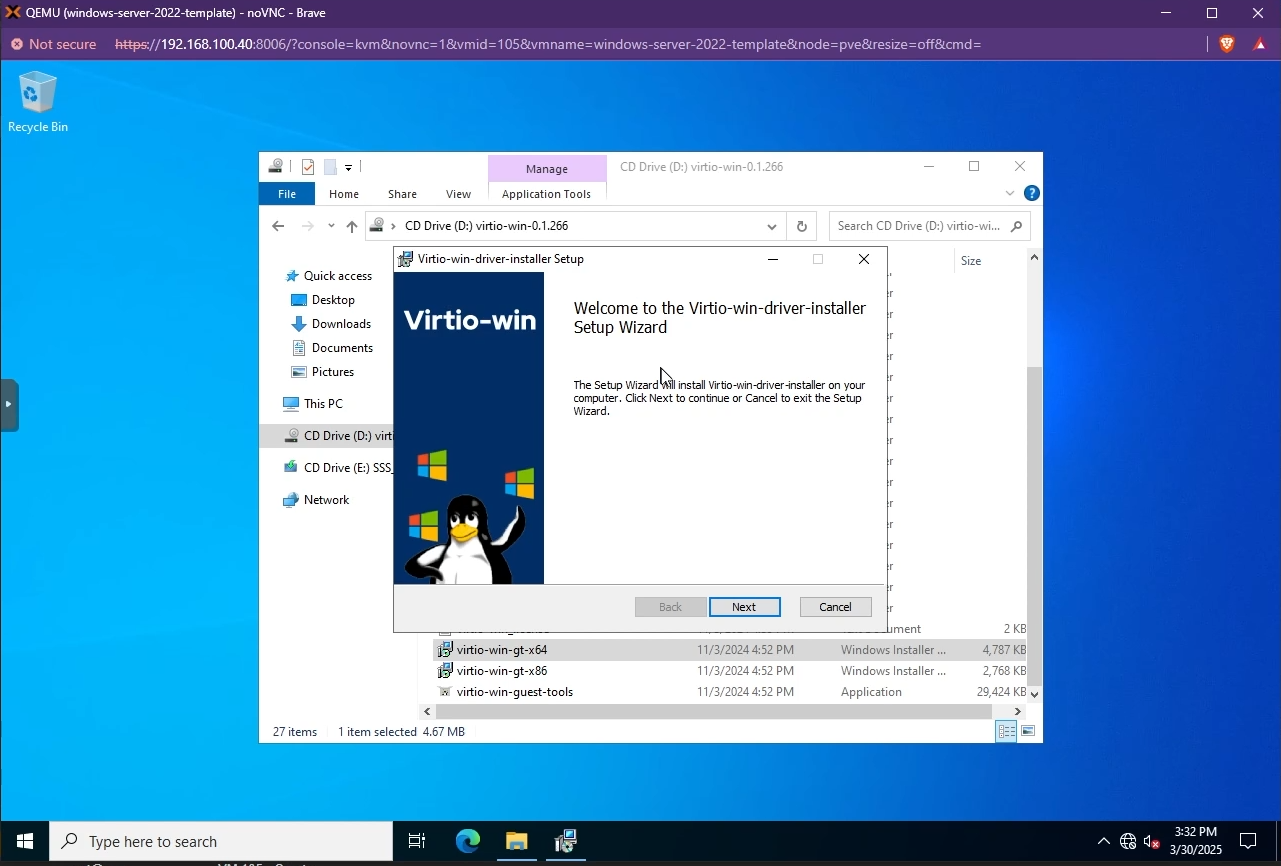This screenshot has height=866, width=1281.
Task: Switch to Details view via status bar icon
Action: point(1006,731)
